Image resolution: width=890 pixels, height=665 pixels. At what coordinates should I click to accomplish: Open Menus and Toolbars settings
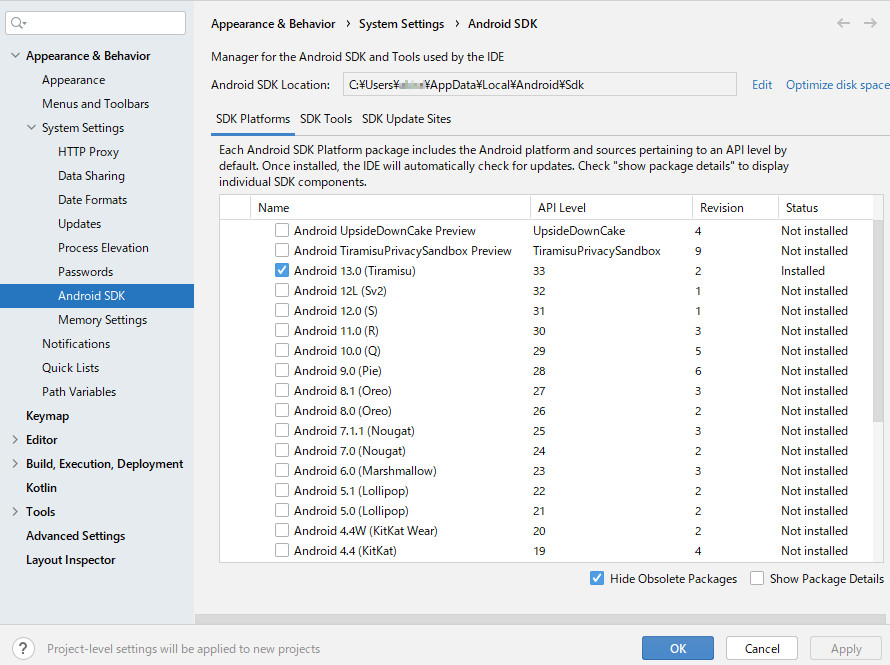point(95,104)
